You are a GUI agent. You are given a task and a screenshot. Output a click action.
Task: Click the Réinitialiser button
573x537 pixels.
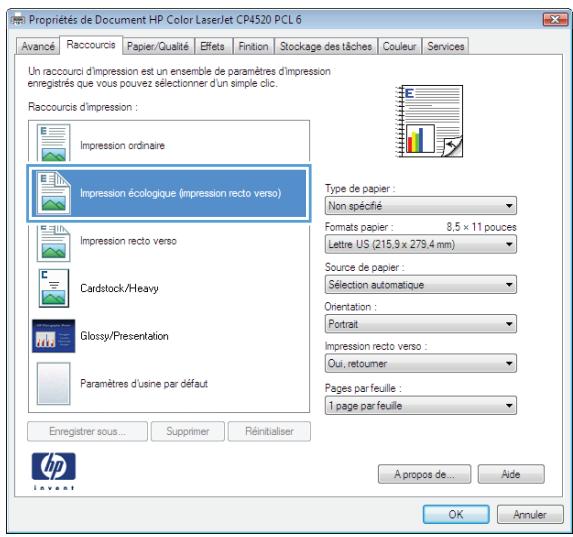click(269, 431)
